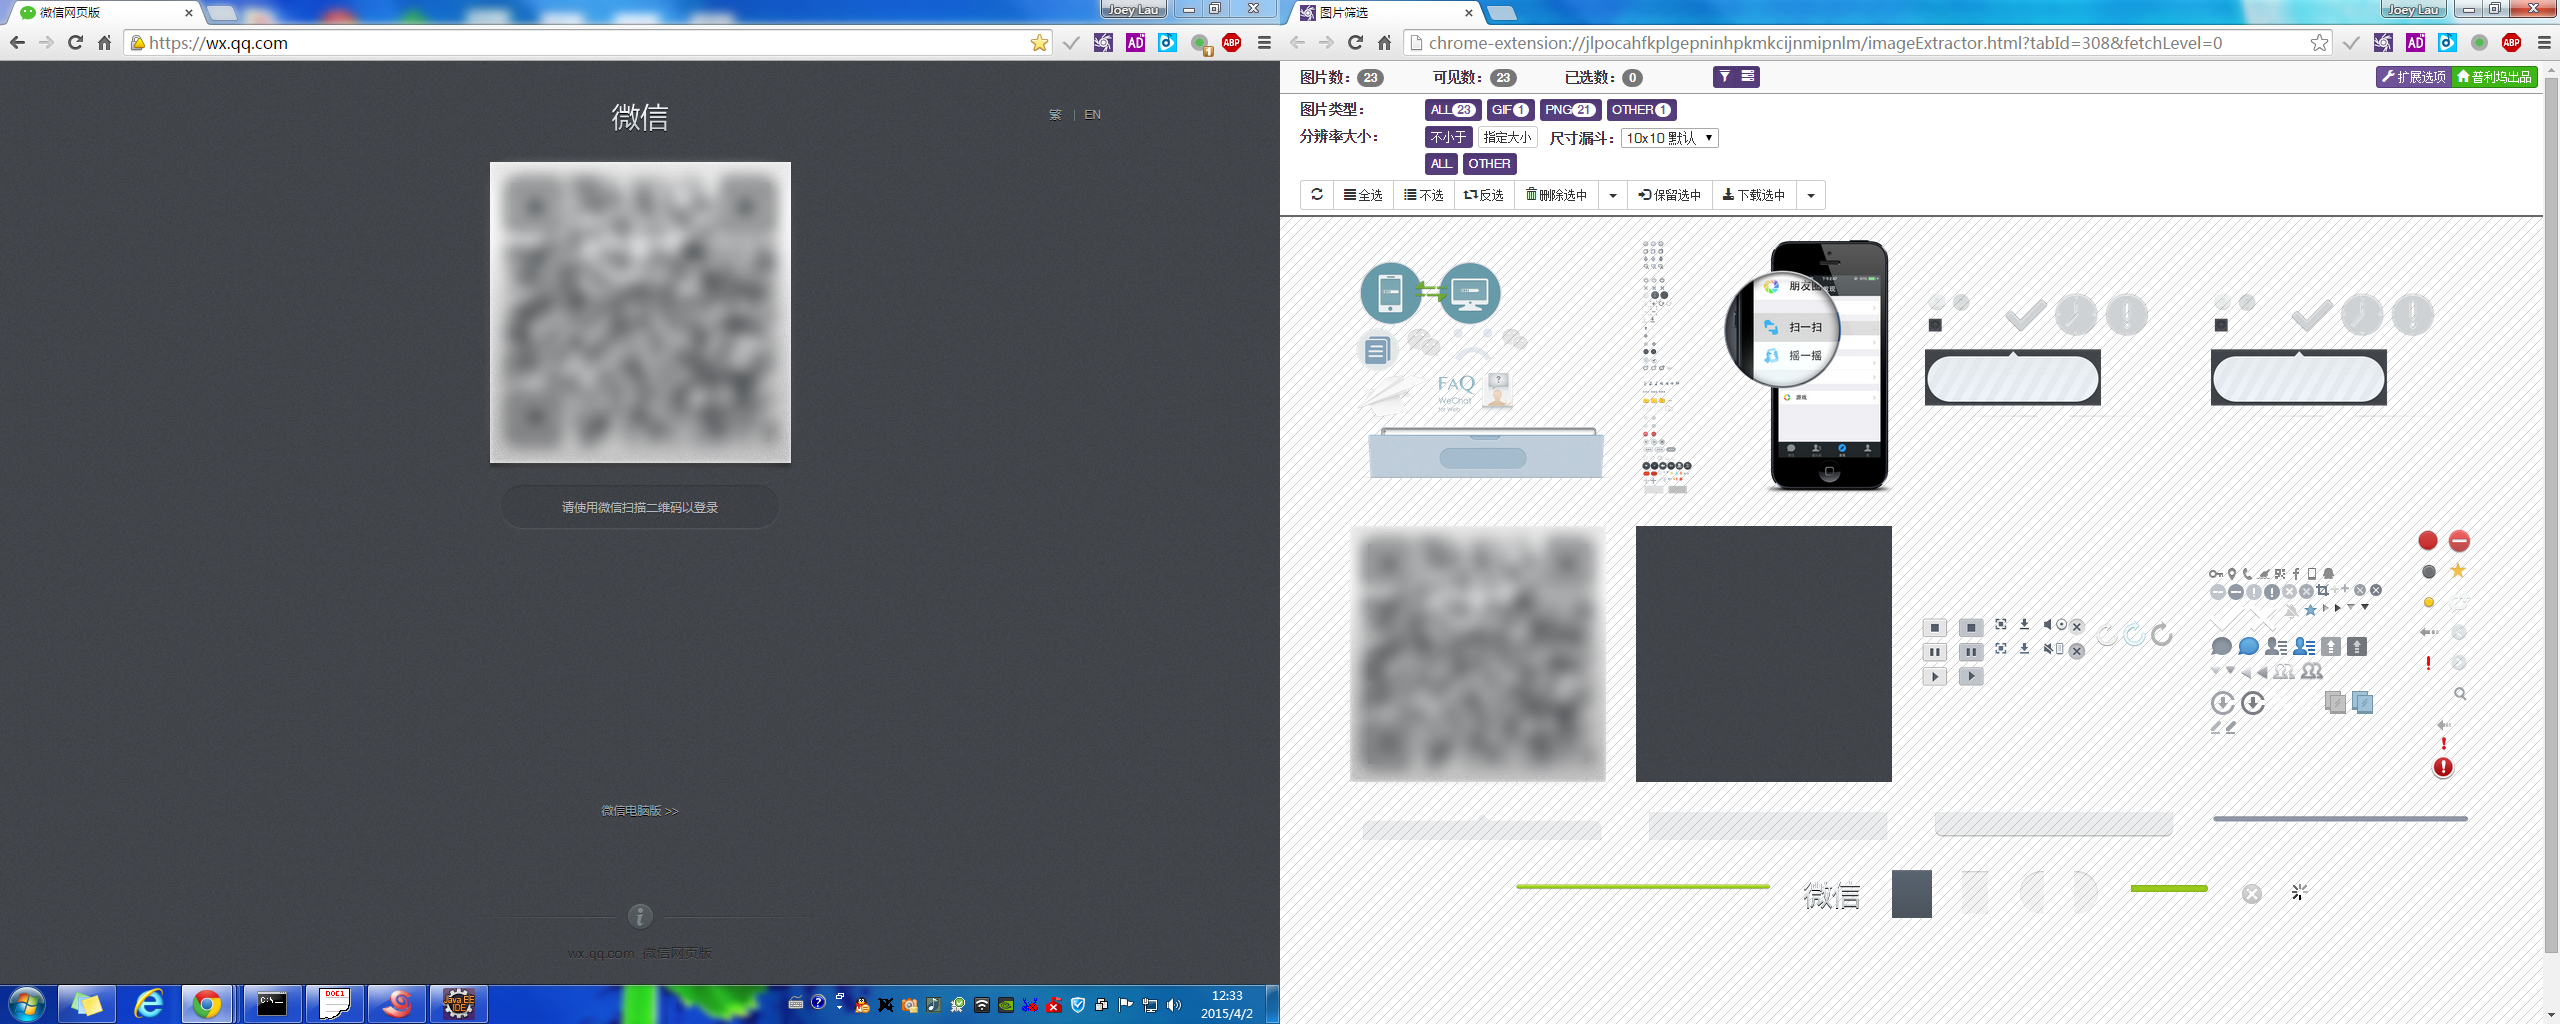Go to the home page in the left browser window
Viewport: 2560px width, 1024px height.
click(104, 43)
